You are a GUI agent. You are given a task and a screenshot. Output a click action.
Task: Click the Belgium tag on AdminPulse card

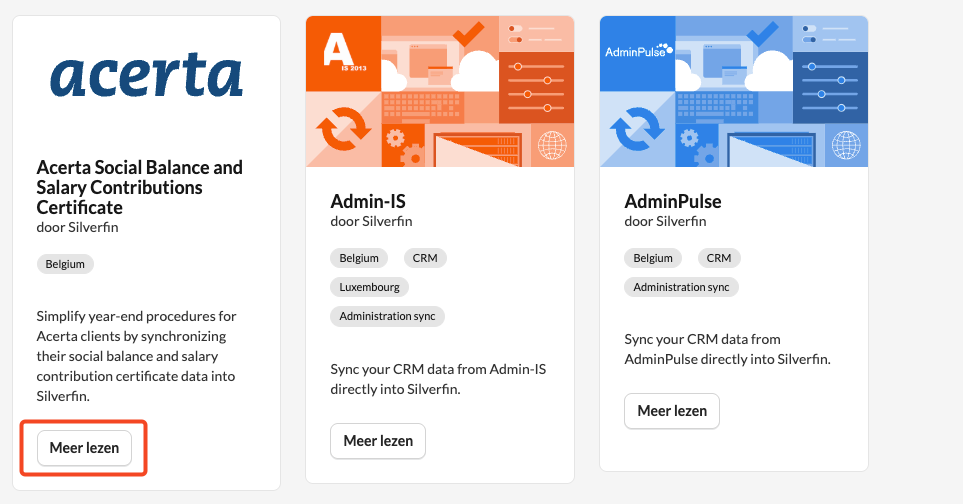[653, 258]
